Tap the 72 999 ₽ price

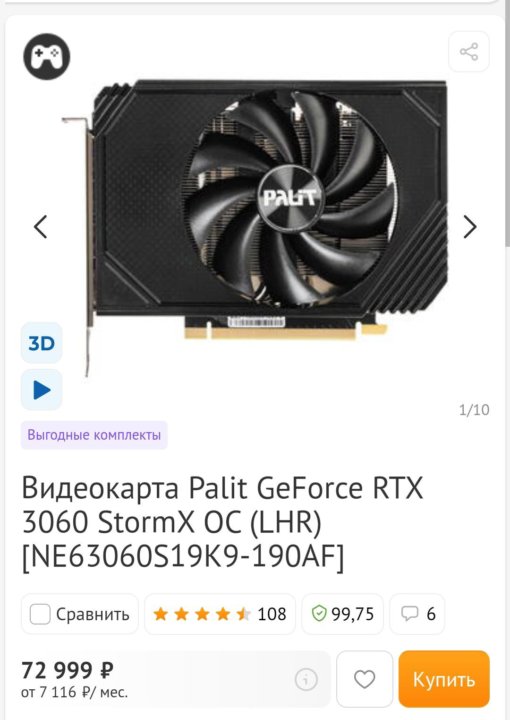click(x=67, y=670)
